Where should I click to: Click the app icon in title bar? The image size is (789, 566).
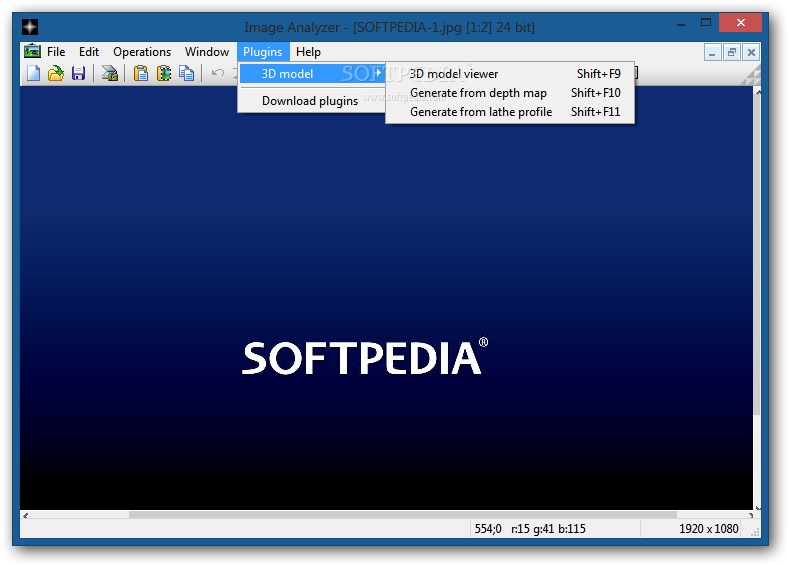pos(30,27)
